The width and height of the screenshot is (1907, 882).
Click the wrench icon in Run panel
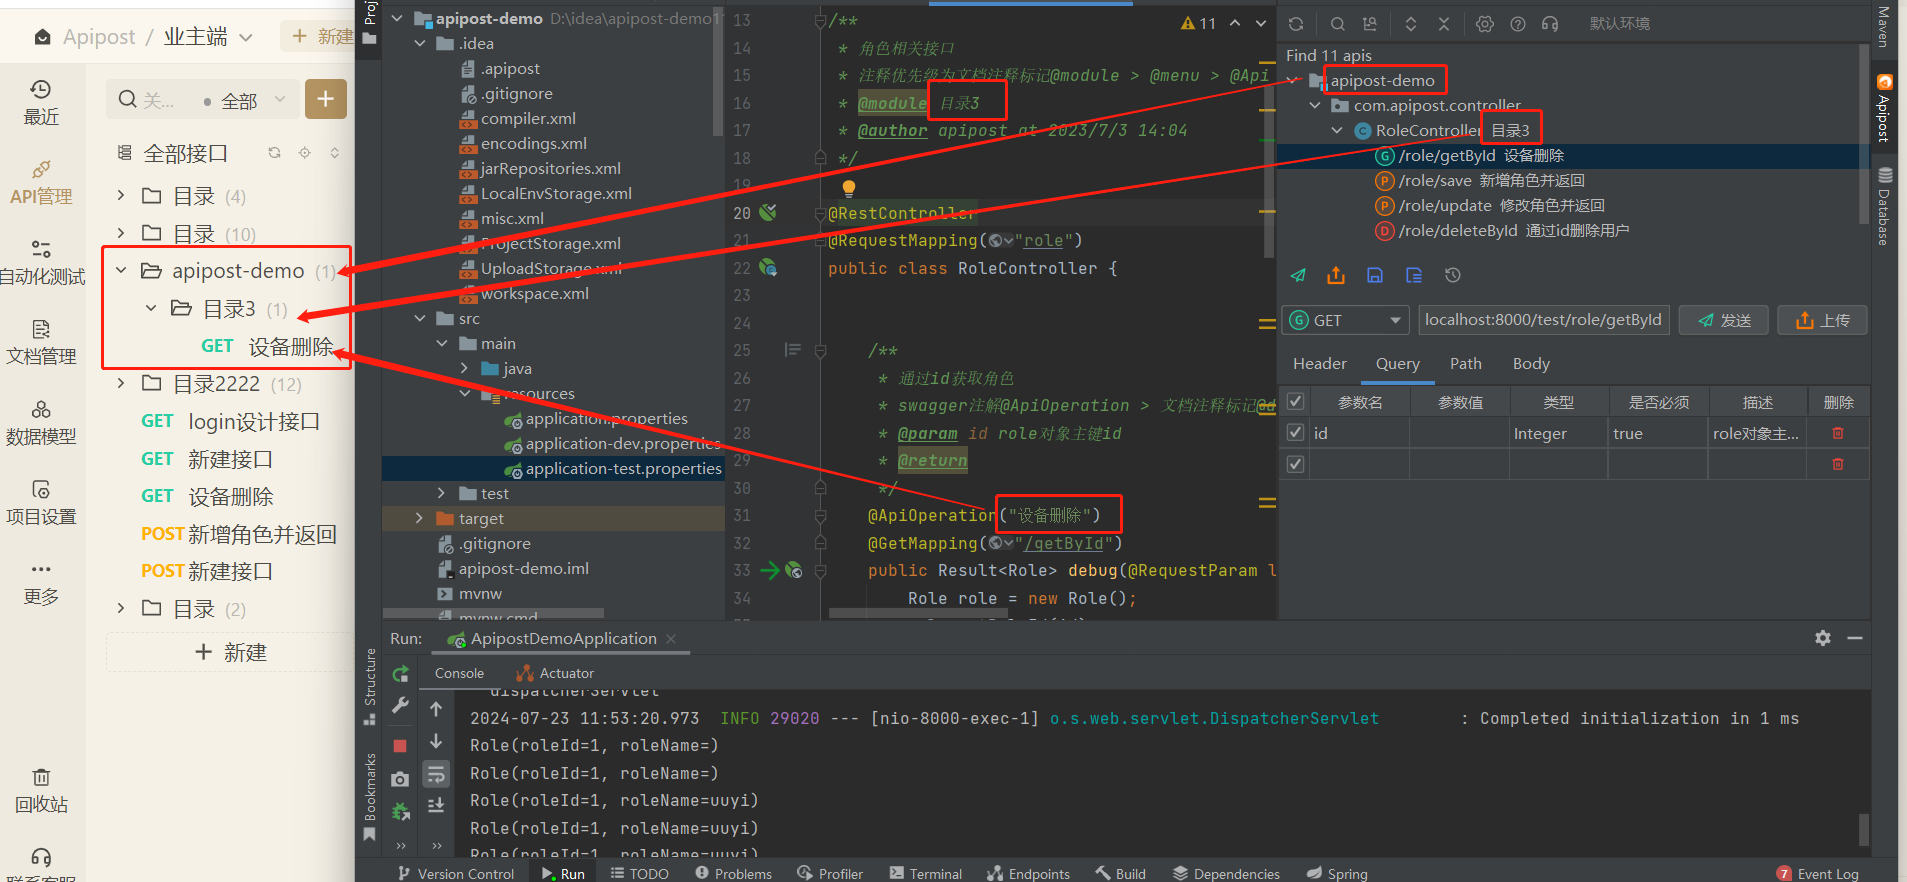pos(400,706)
